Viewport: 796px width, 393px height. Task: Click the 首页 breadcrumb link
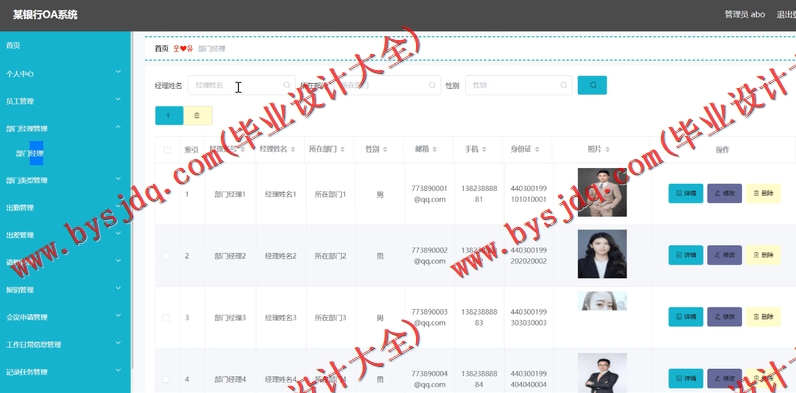(161, 49)
